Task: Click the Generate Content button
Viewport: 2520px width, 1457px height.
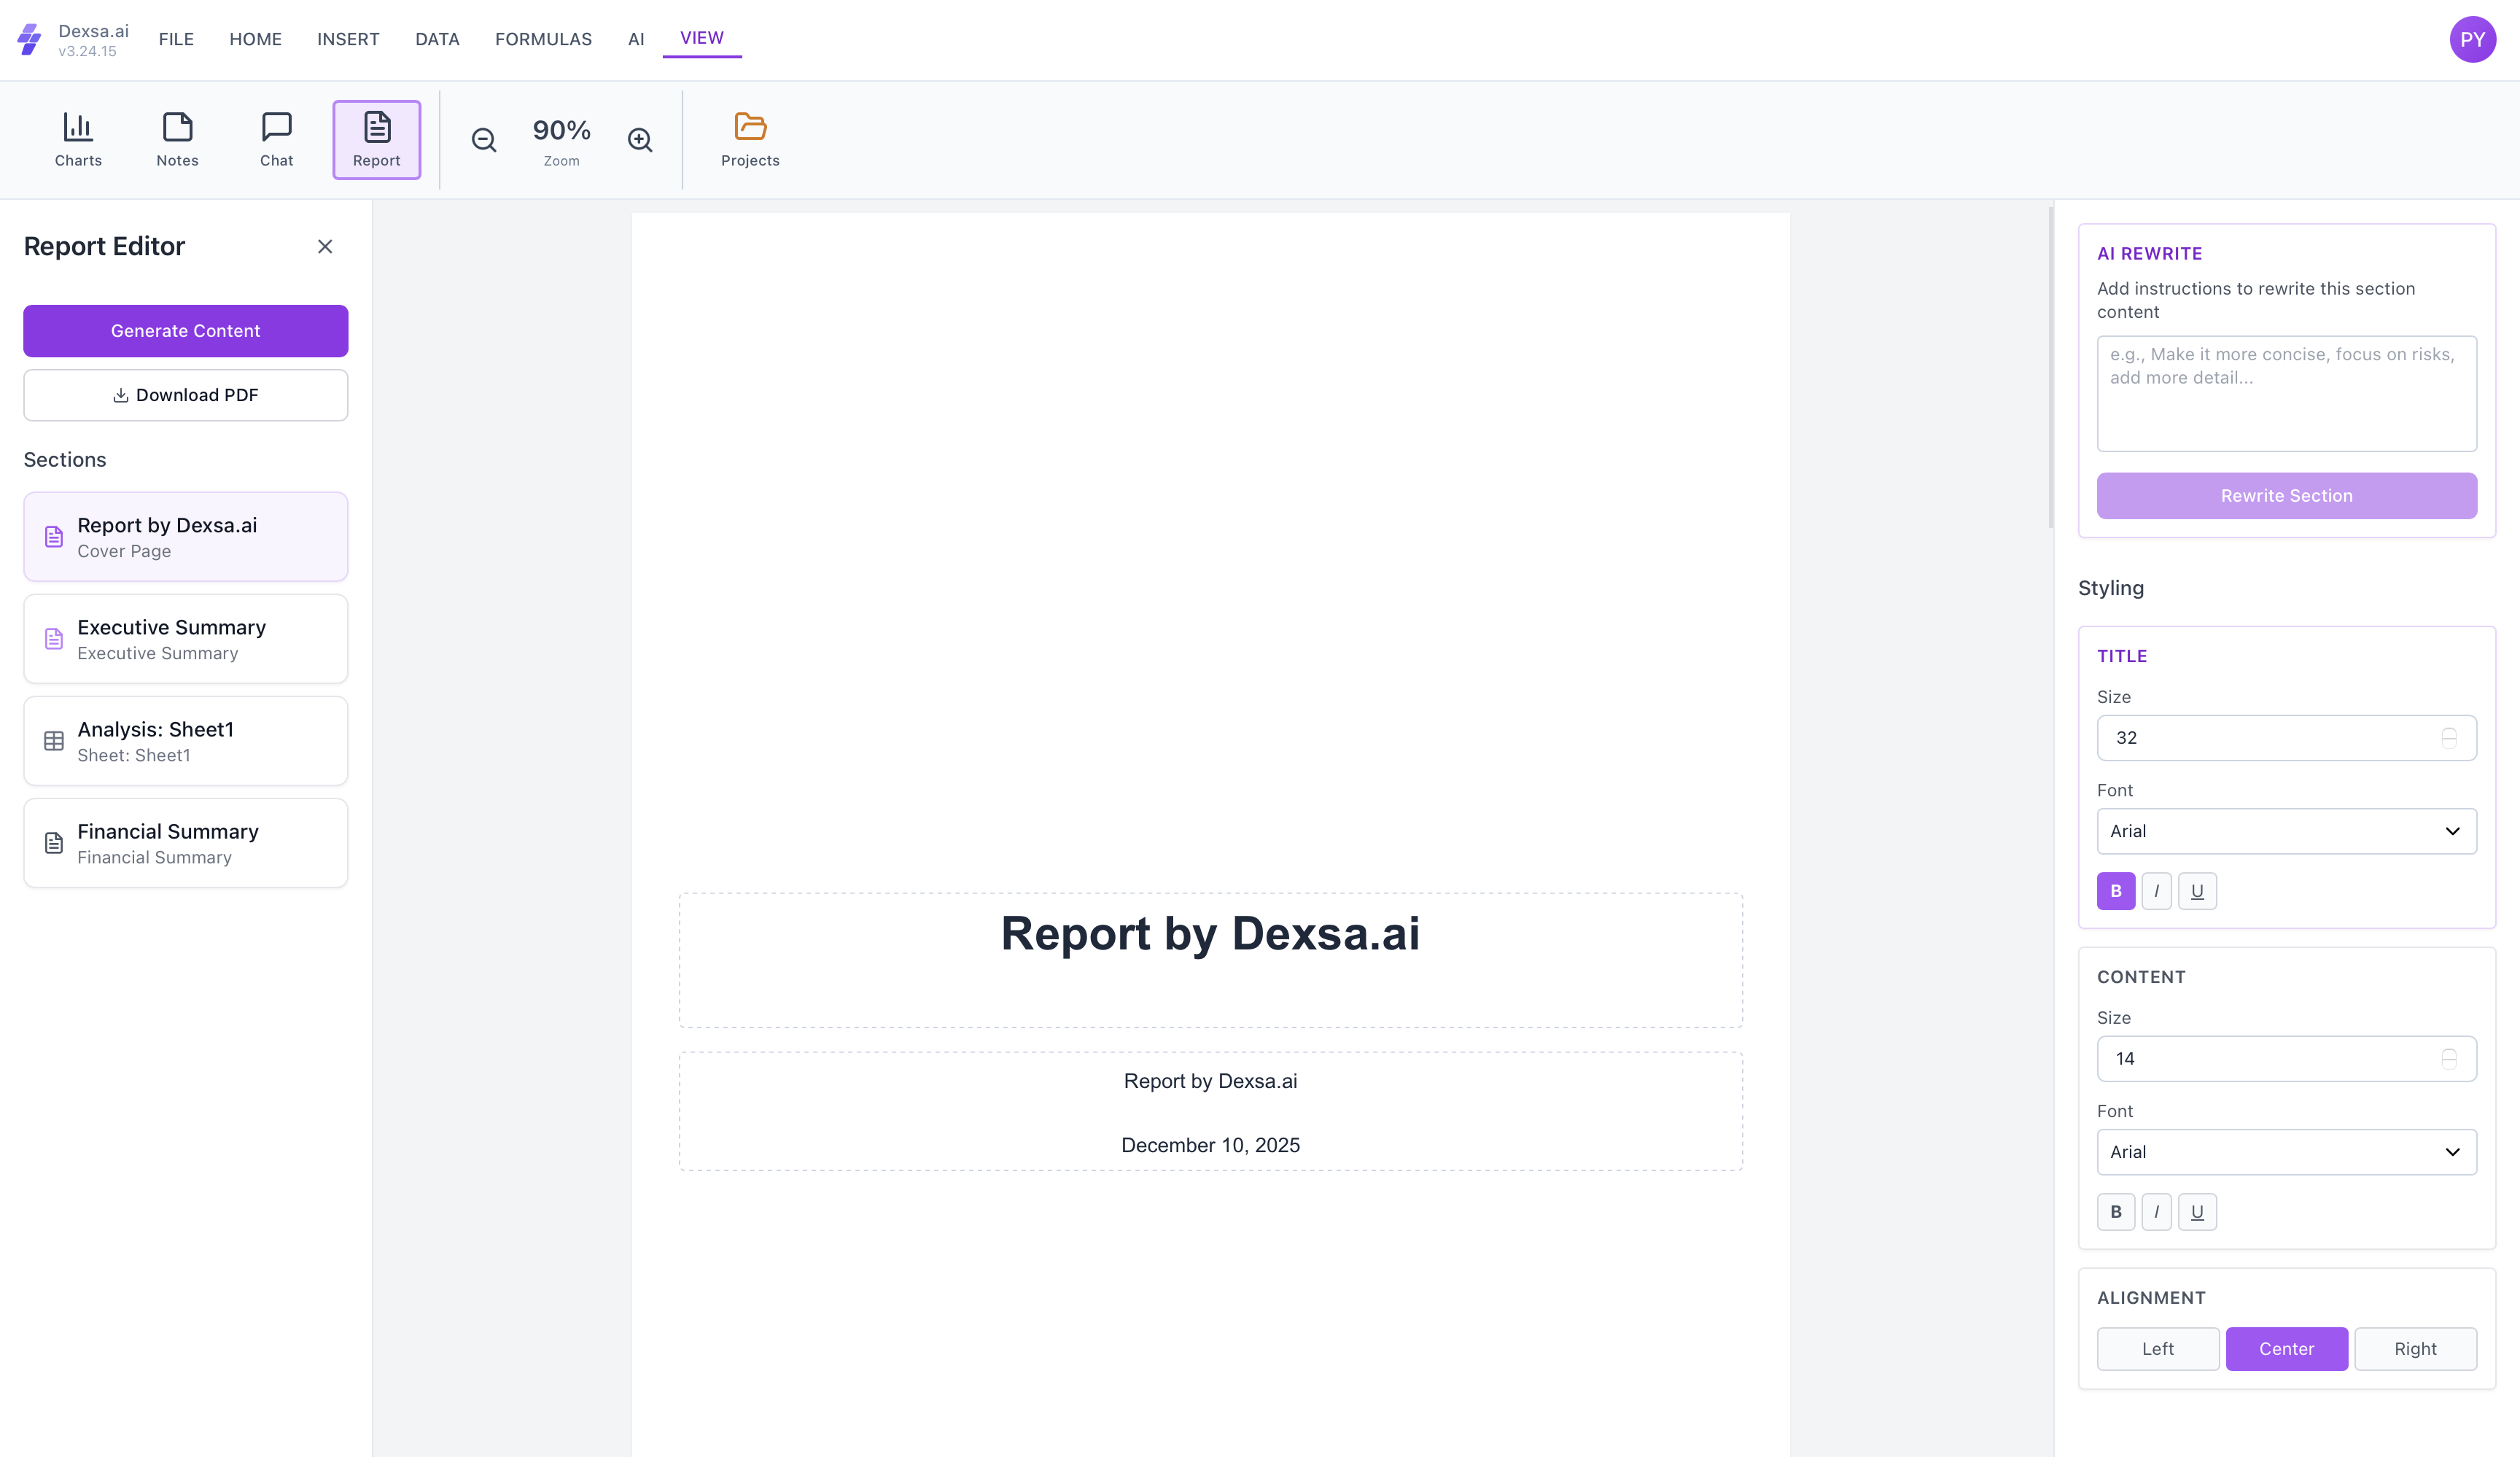Action: pyautogui.click(x=185, y=330)
